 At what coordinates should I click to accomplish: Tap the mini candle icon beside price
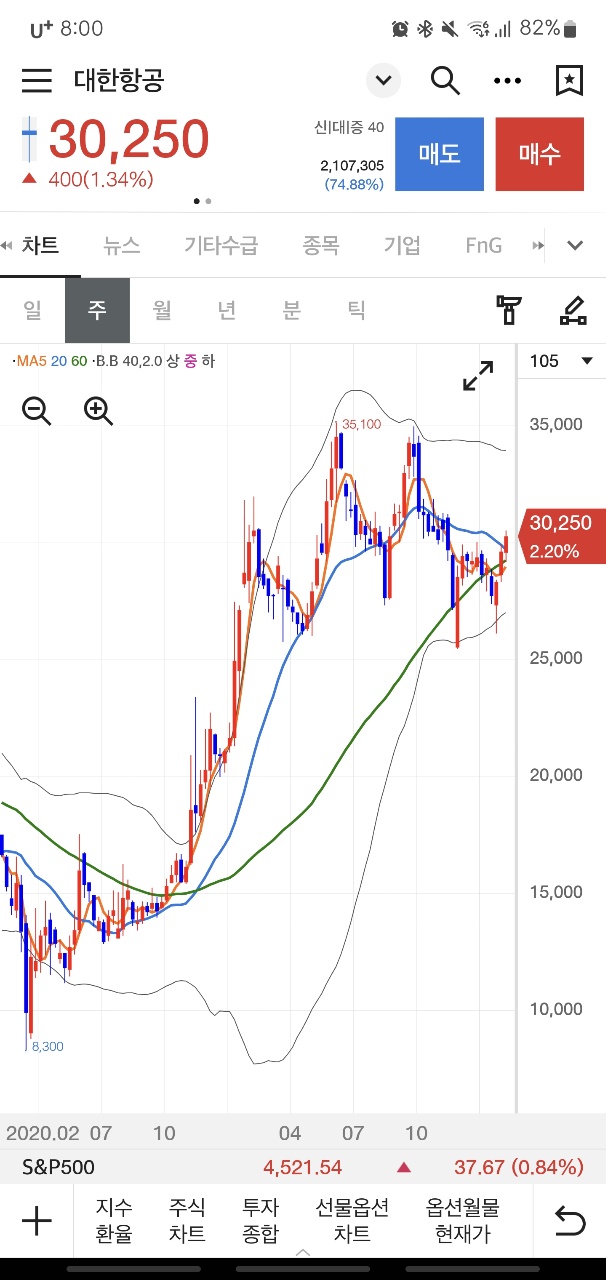[31, 140]
